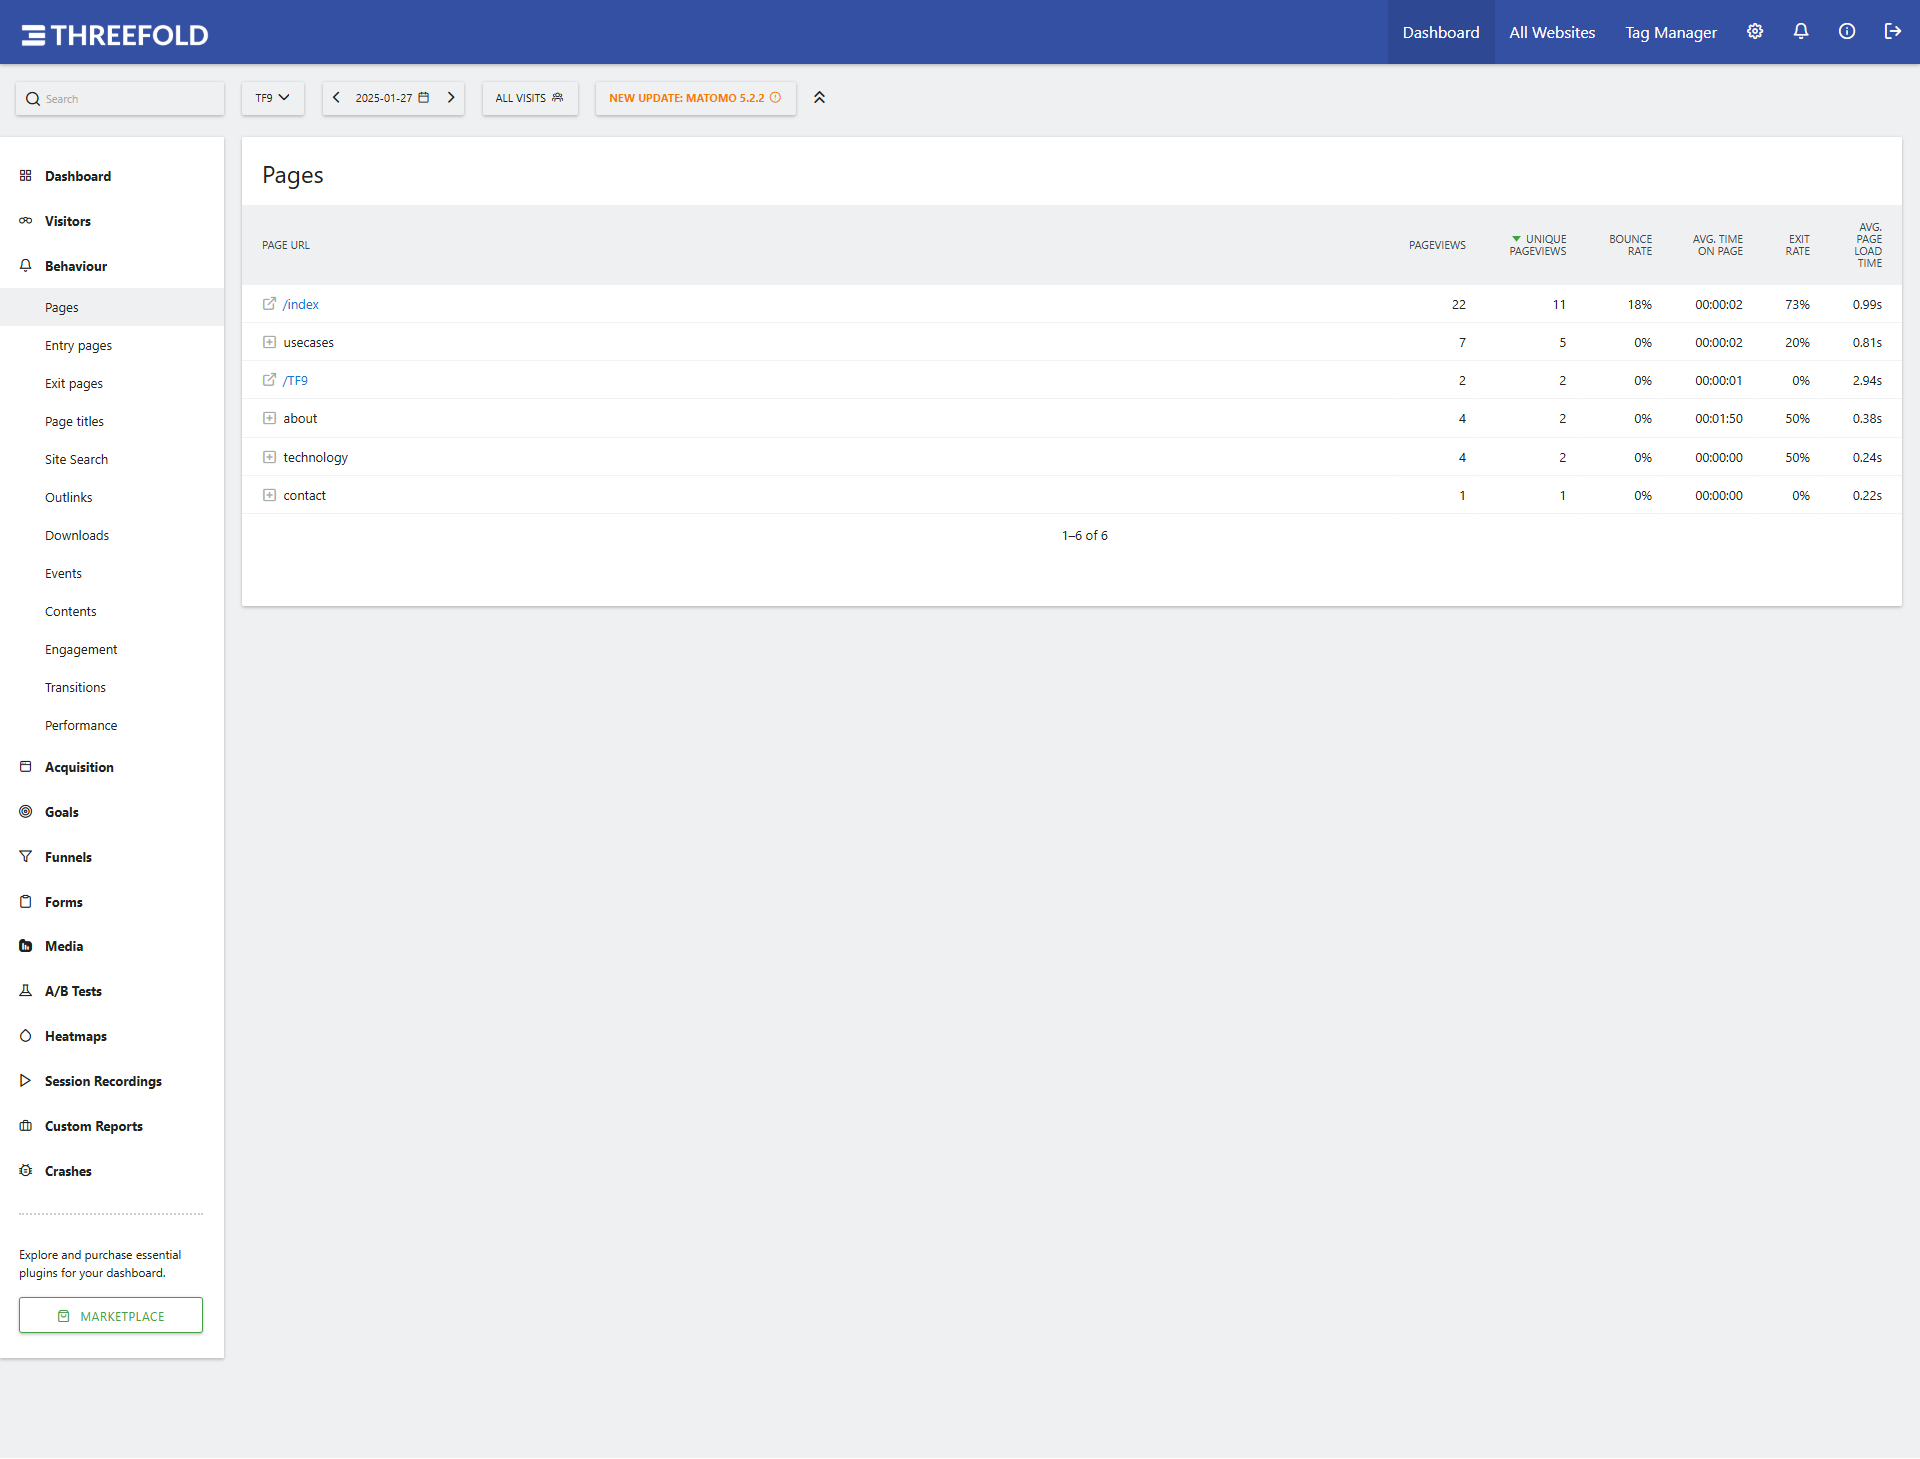Expand the technology folder row

pos(269,457)
